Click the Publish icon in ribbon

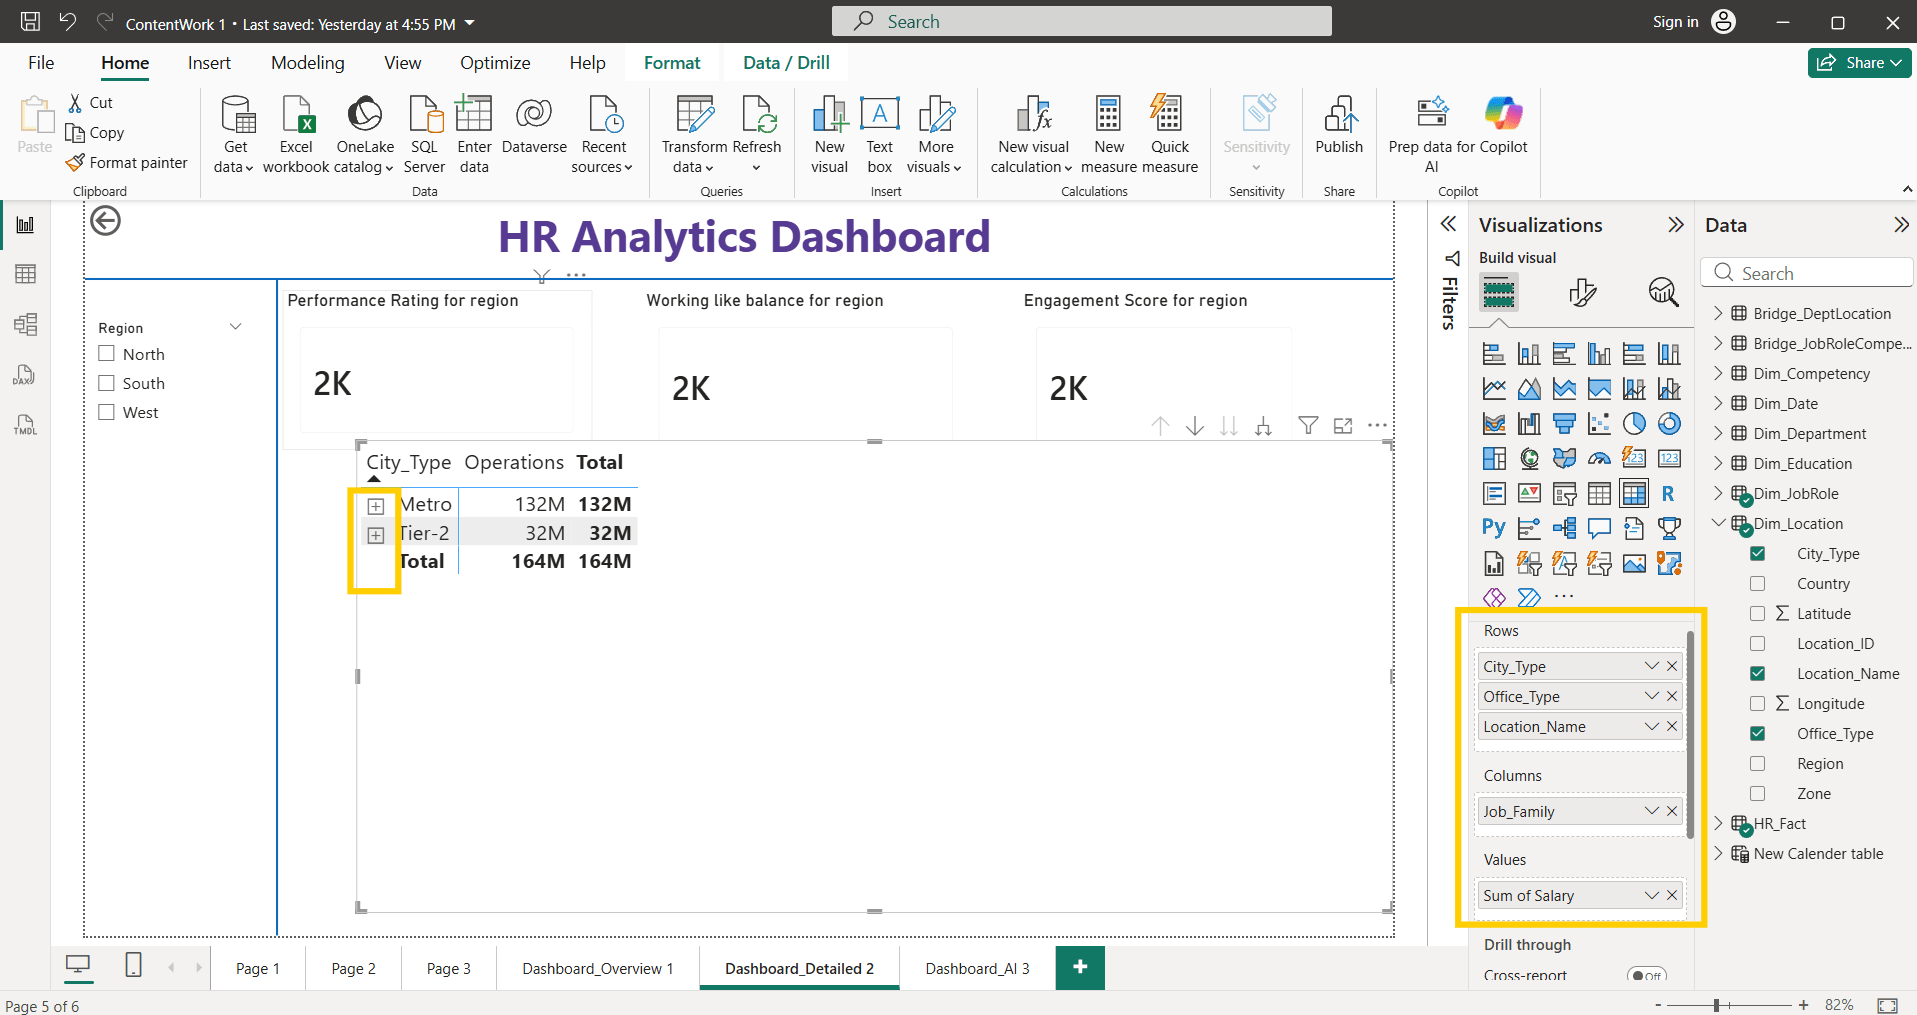coord(1339,125)
